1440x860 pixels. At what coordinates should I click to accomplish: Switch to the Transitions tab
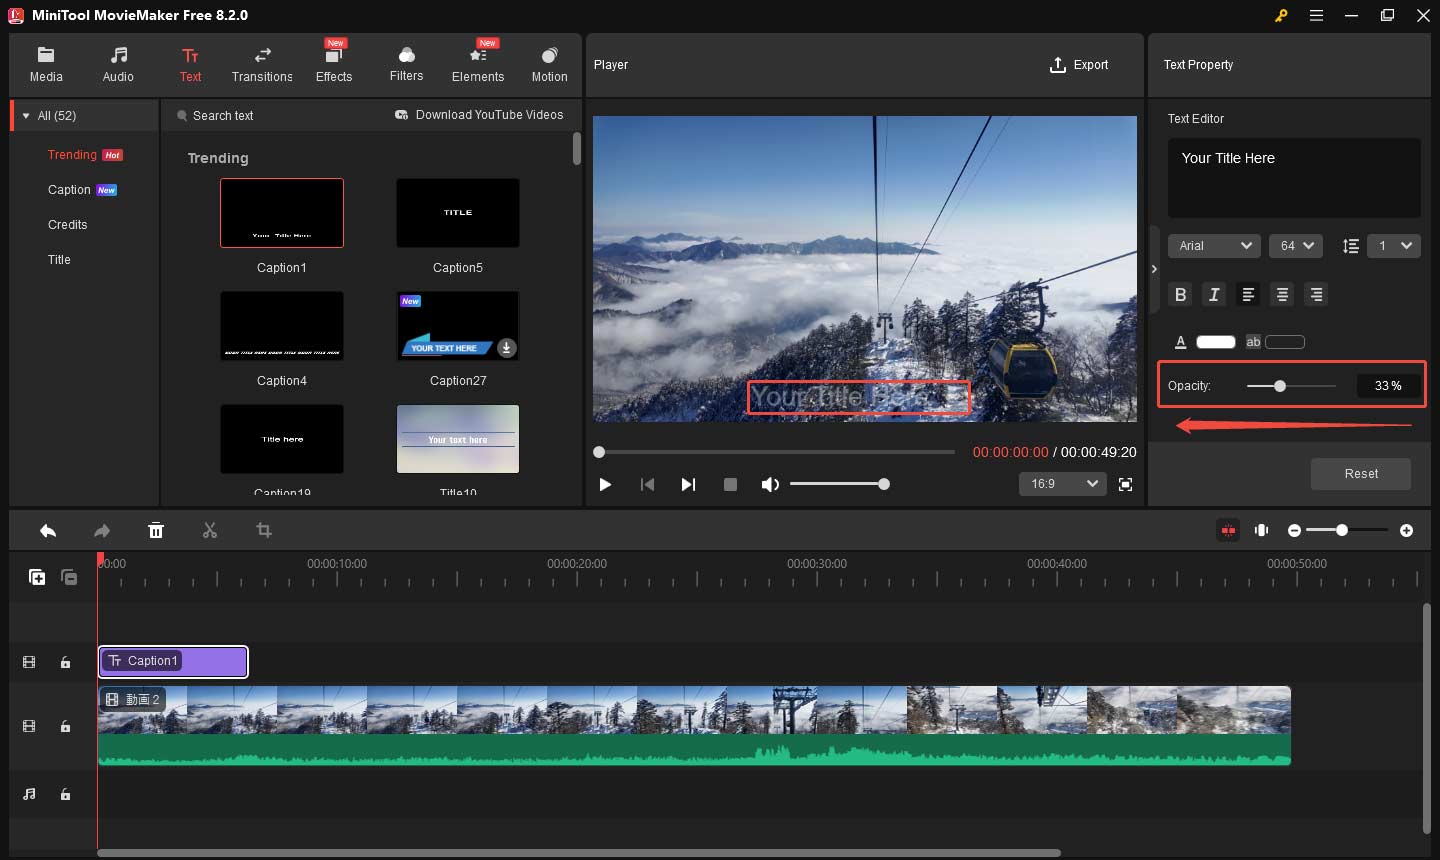[262, 65]
